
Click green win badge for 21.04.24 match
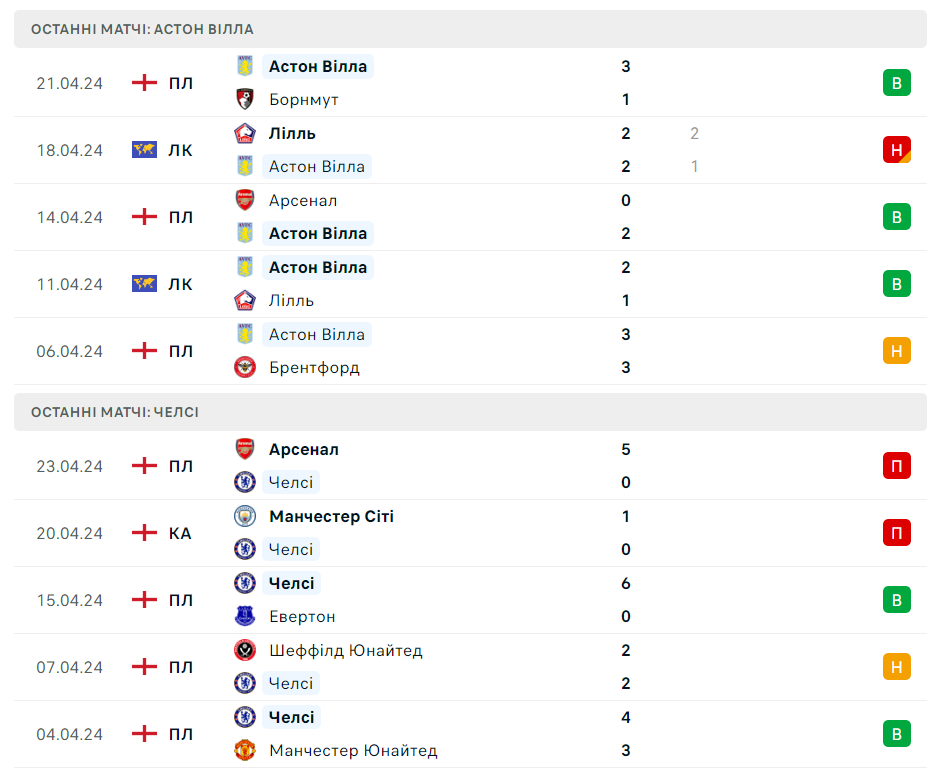pyautogui.click(x=896, y=83)
